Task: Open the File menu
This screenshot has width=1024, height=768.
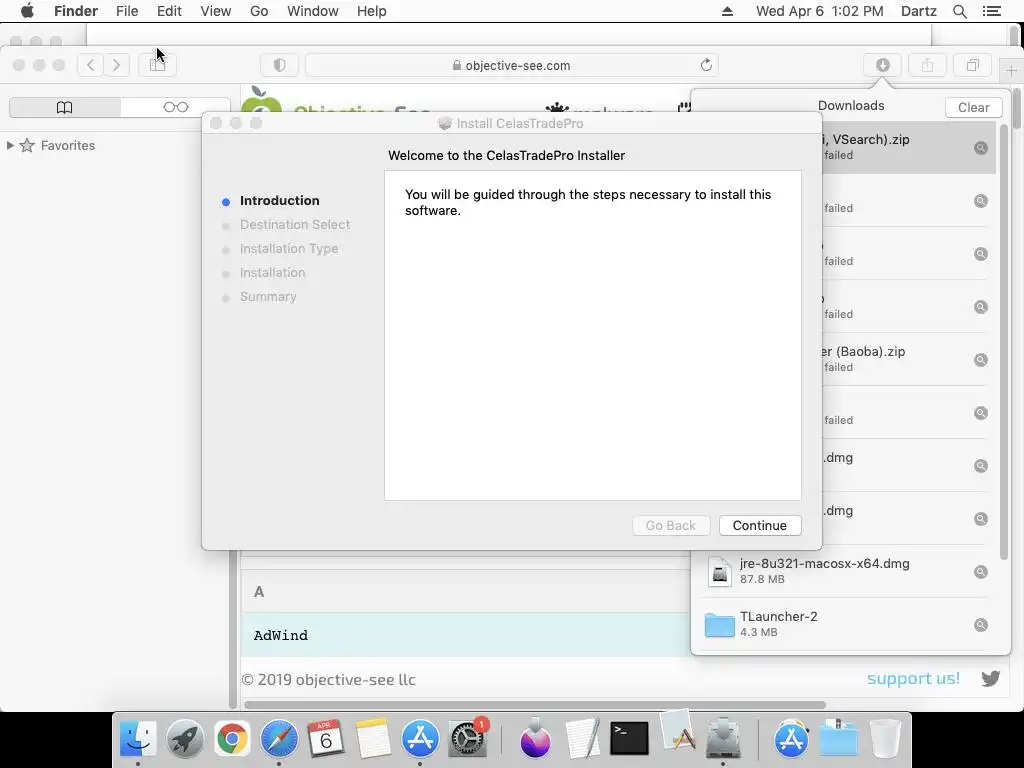Action: 127,11
